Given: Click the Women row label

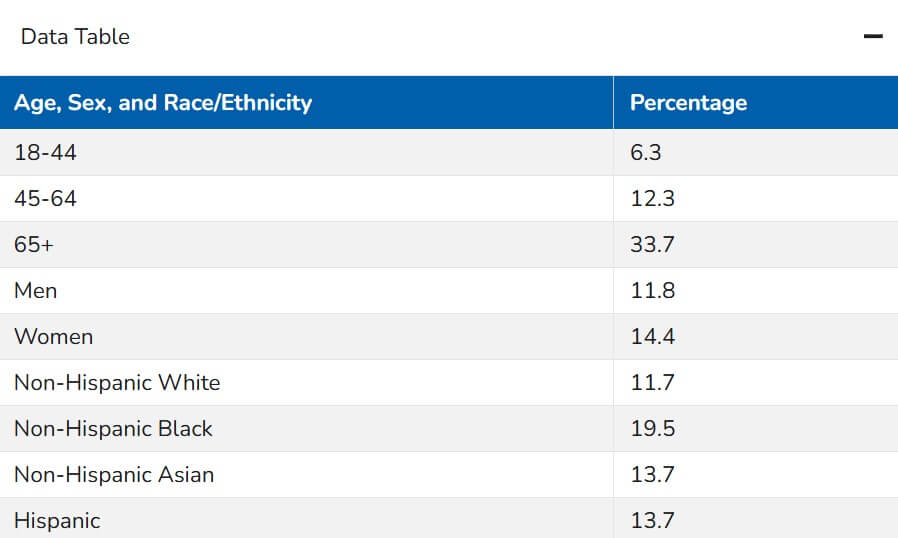Looking at the screenshot, I should 54,337.
